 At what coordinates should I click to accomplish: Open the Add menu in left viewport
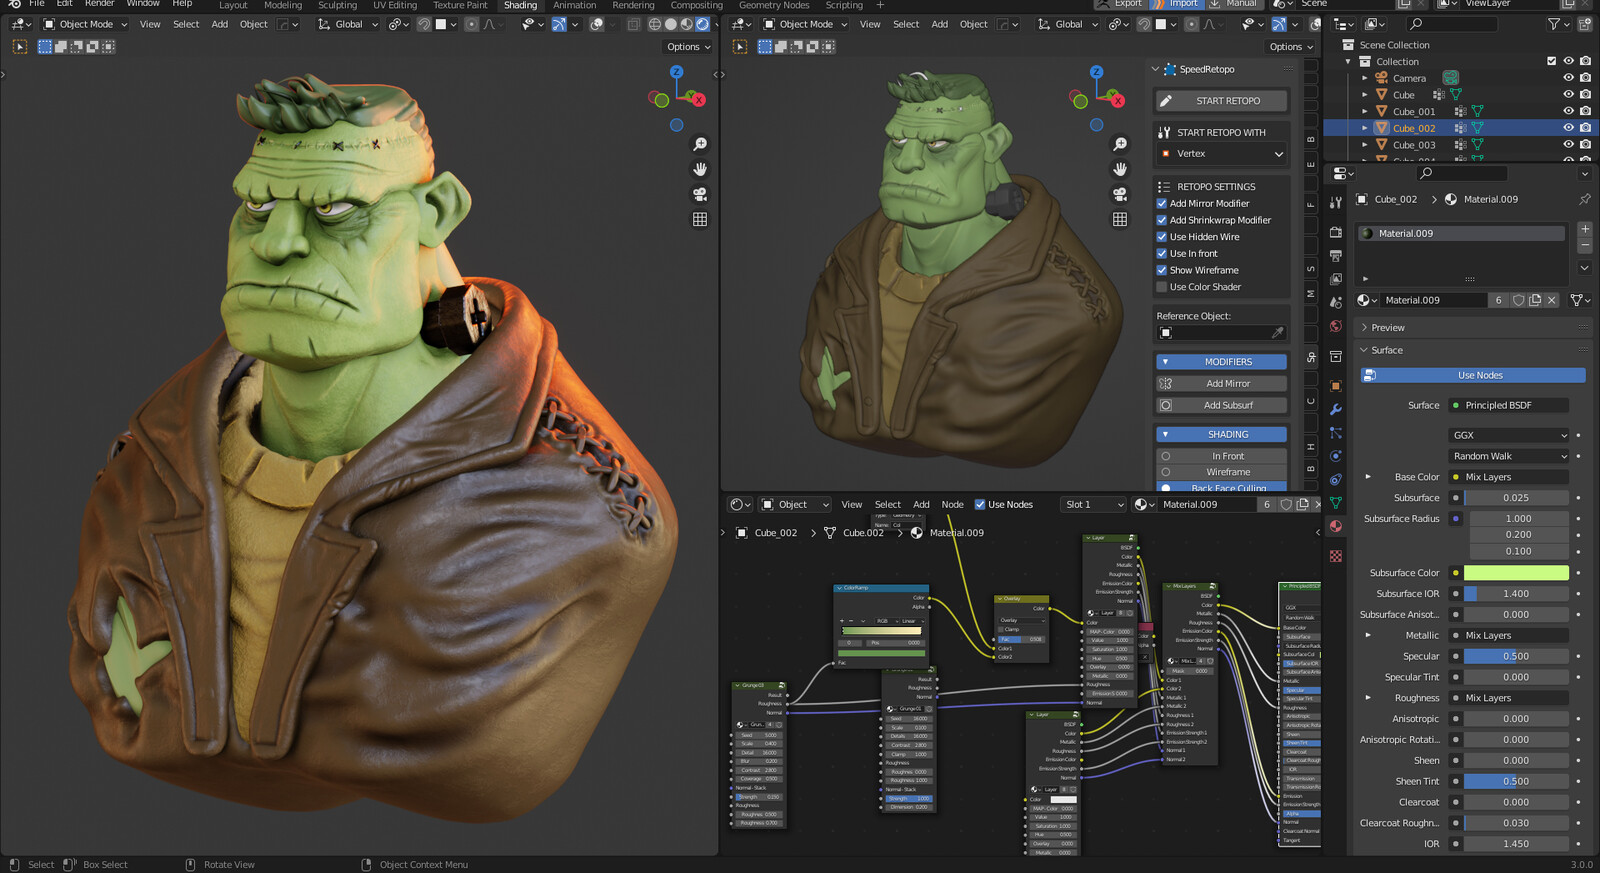[x=220, y=24]
